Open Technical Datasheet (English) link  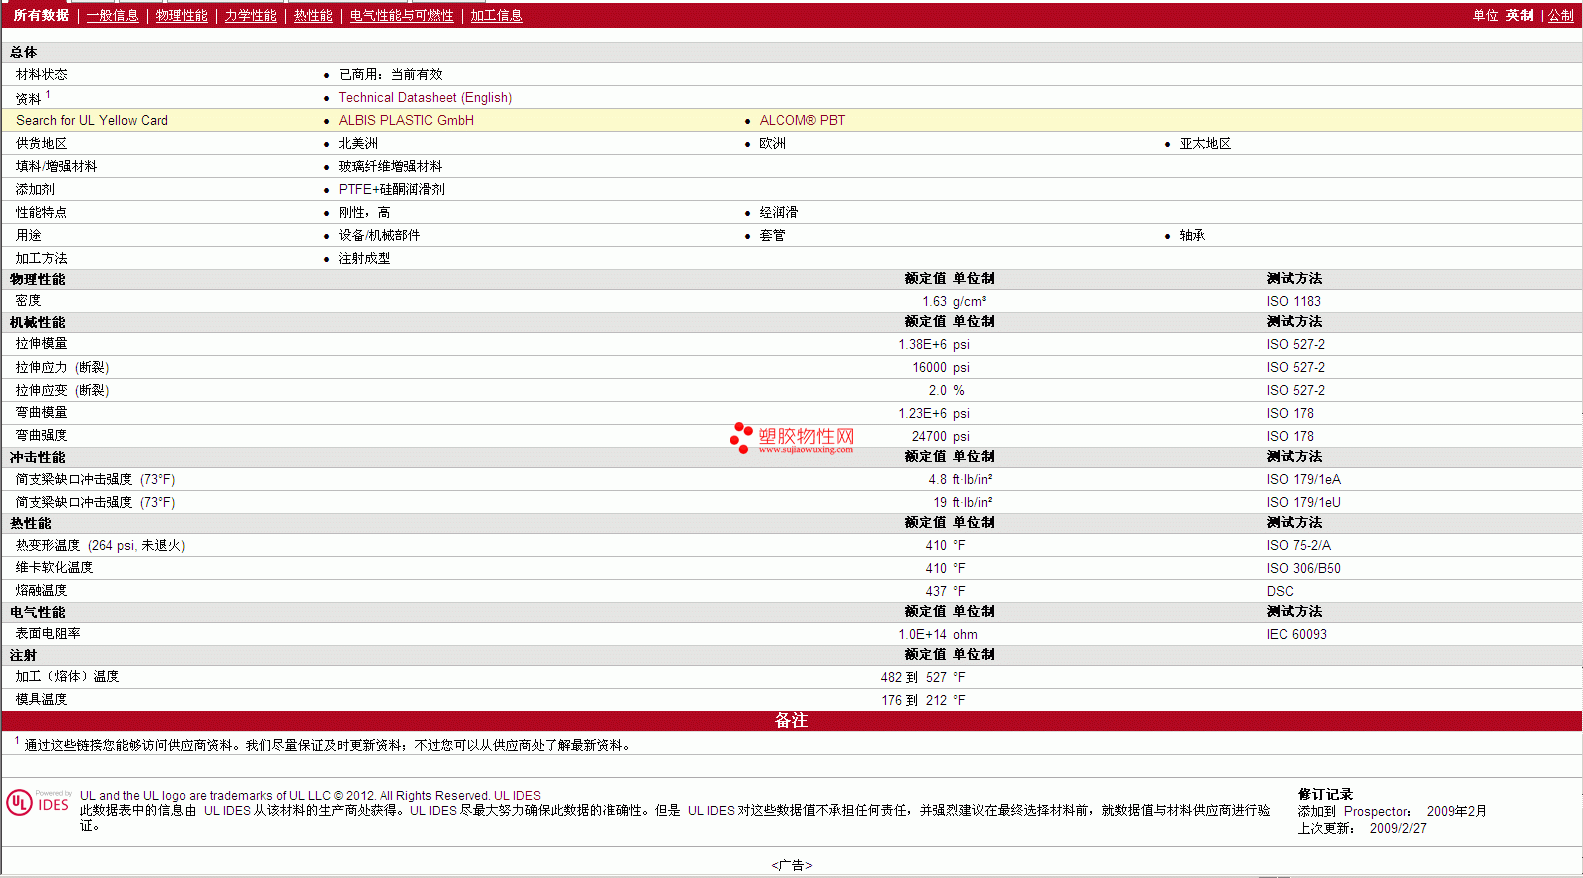click(425, 98)
